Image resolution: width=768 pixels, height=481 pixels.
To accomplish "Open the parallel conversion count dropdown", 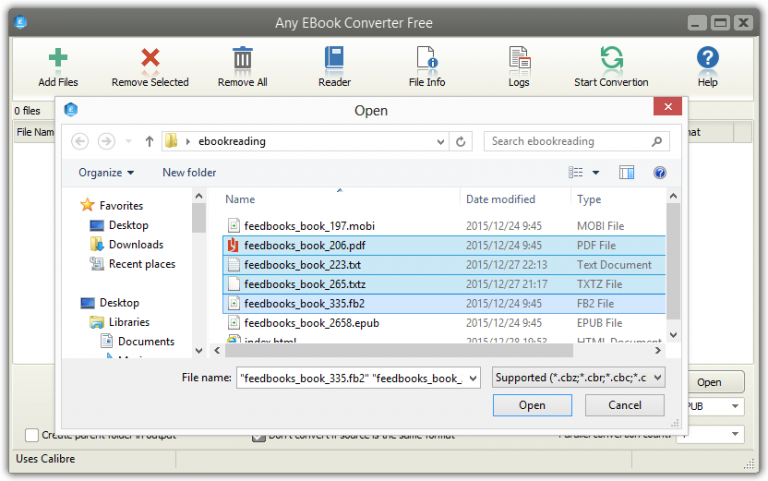I will click(735, 434).
